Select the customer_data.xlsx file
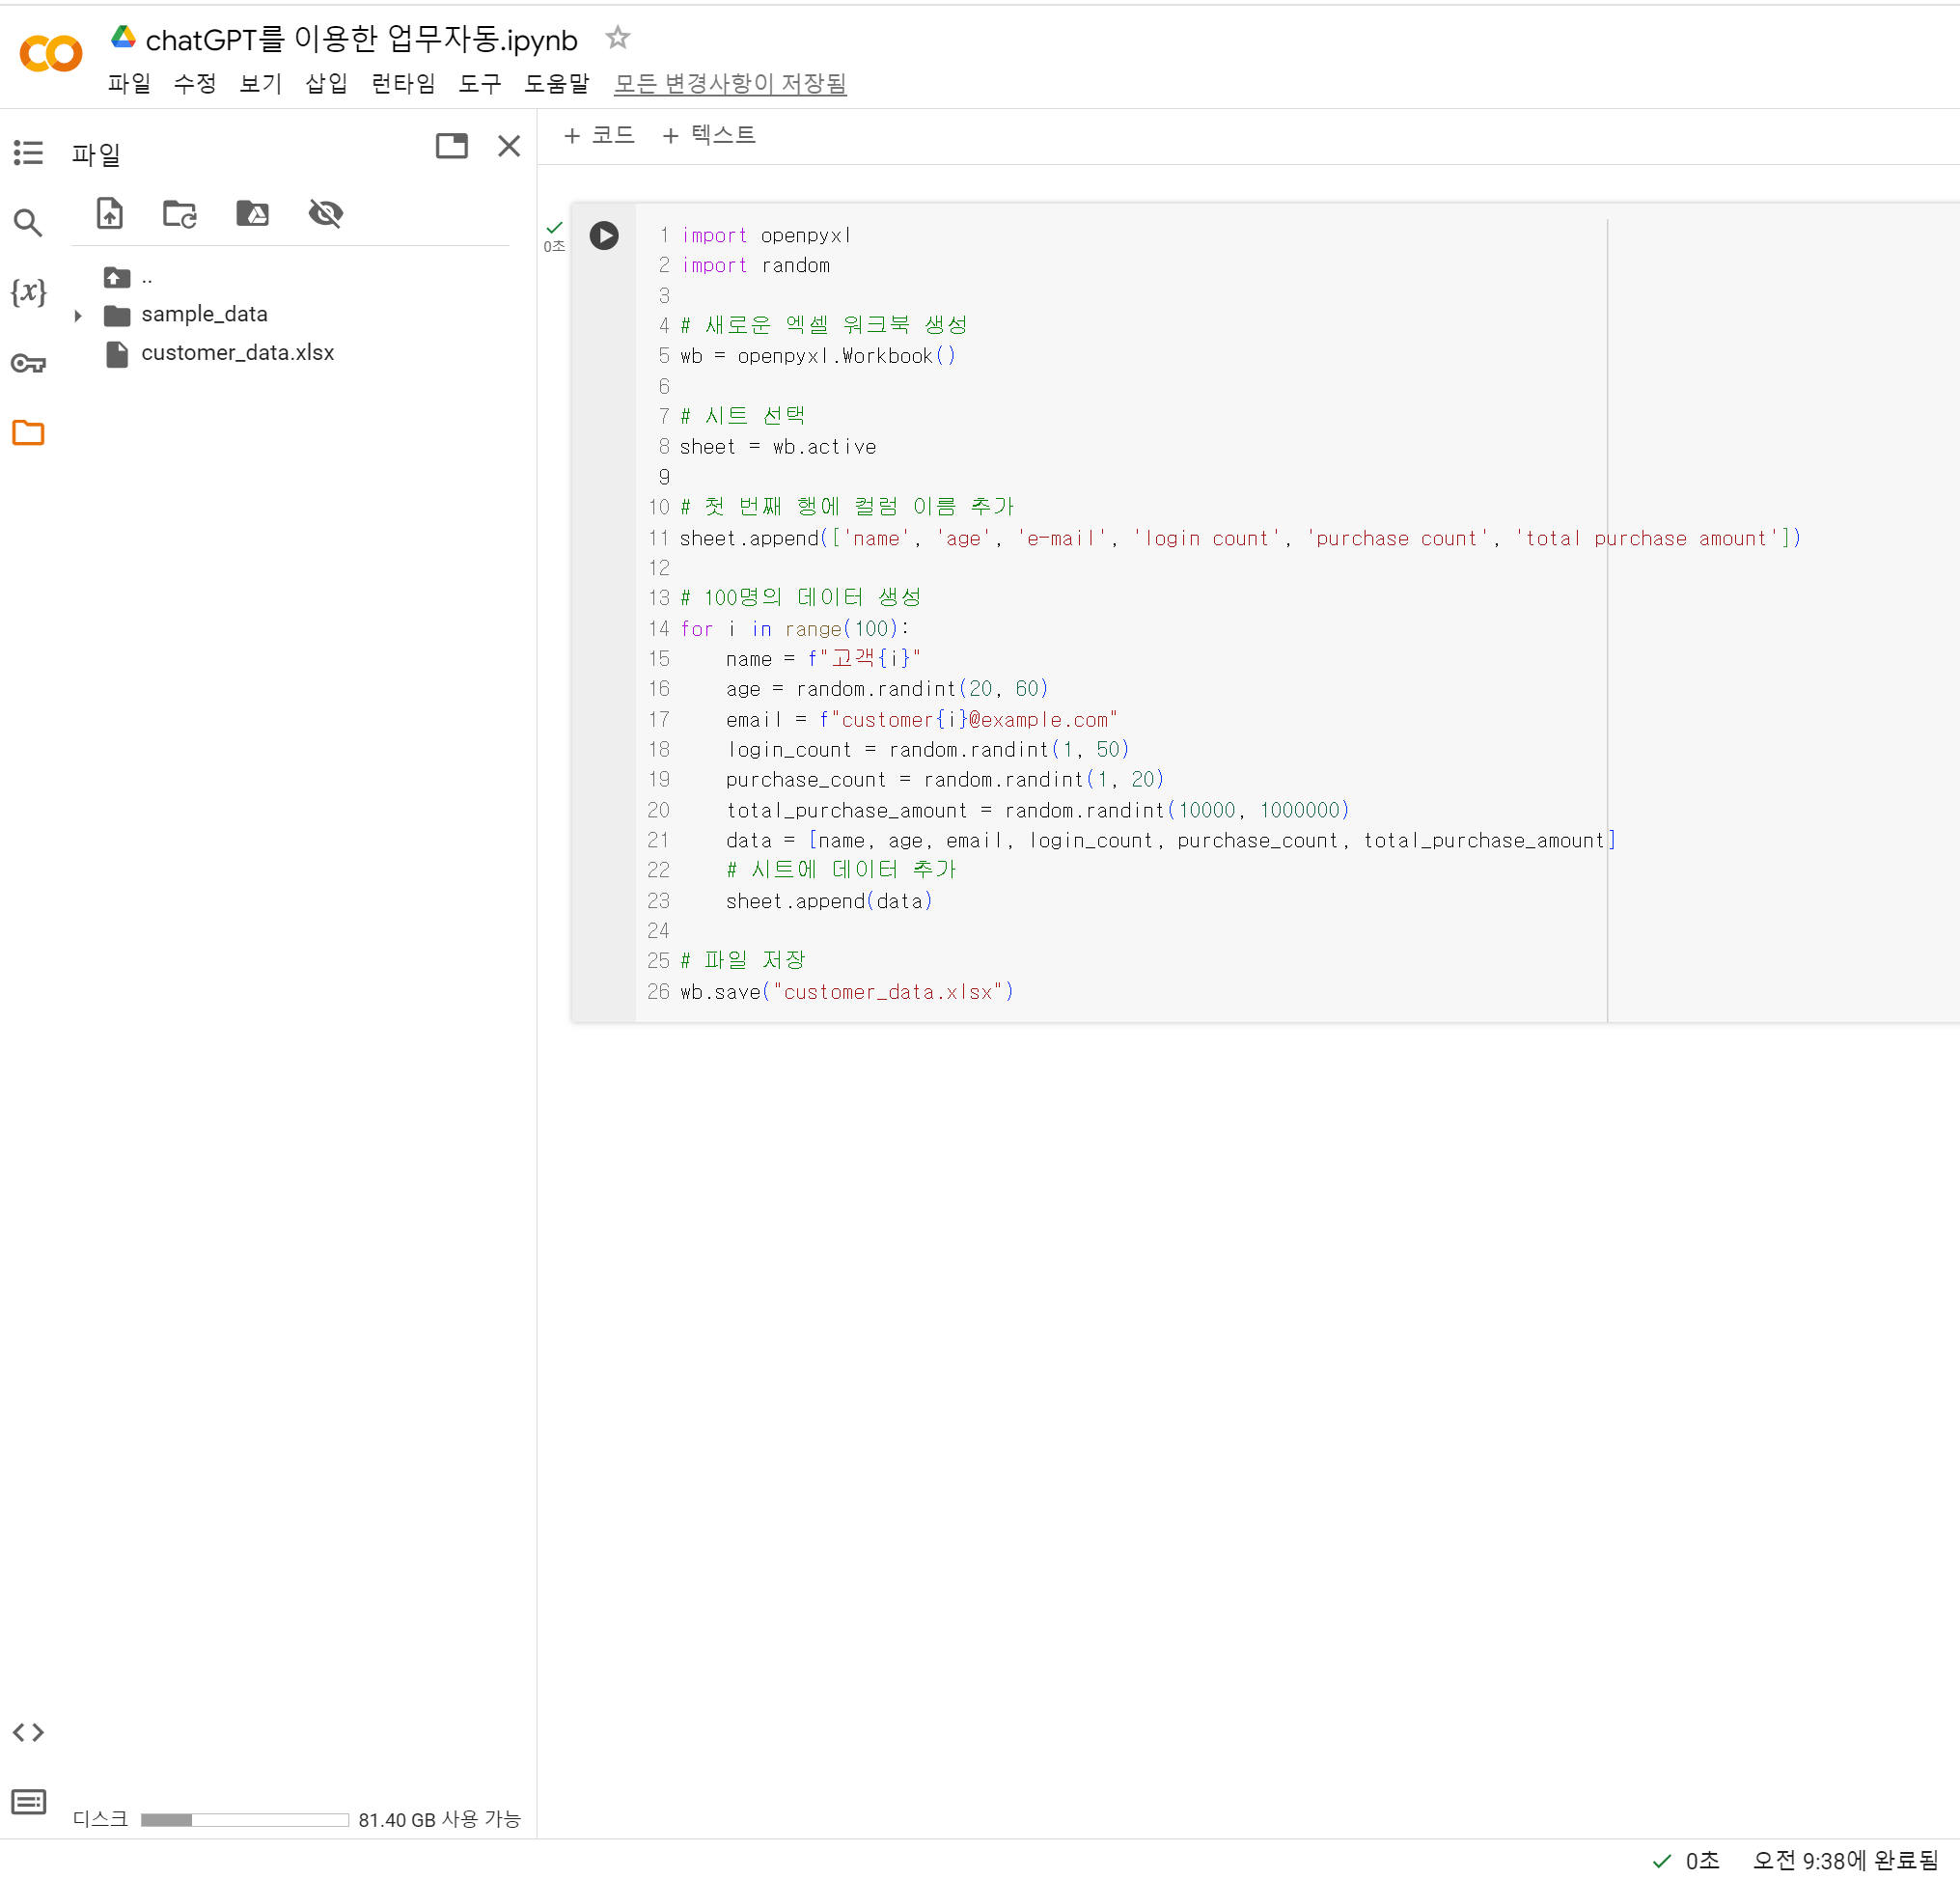Viewport: 1960px width, 1879px height. tap(238, 352)
